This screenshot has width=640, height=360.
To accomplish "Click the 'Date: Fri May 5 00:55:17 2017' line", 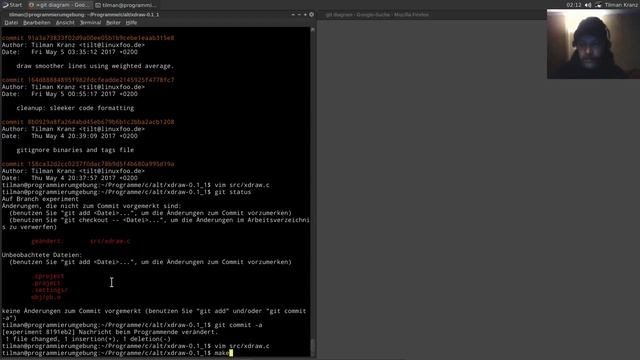I will 70,94.
